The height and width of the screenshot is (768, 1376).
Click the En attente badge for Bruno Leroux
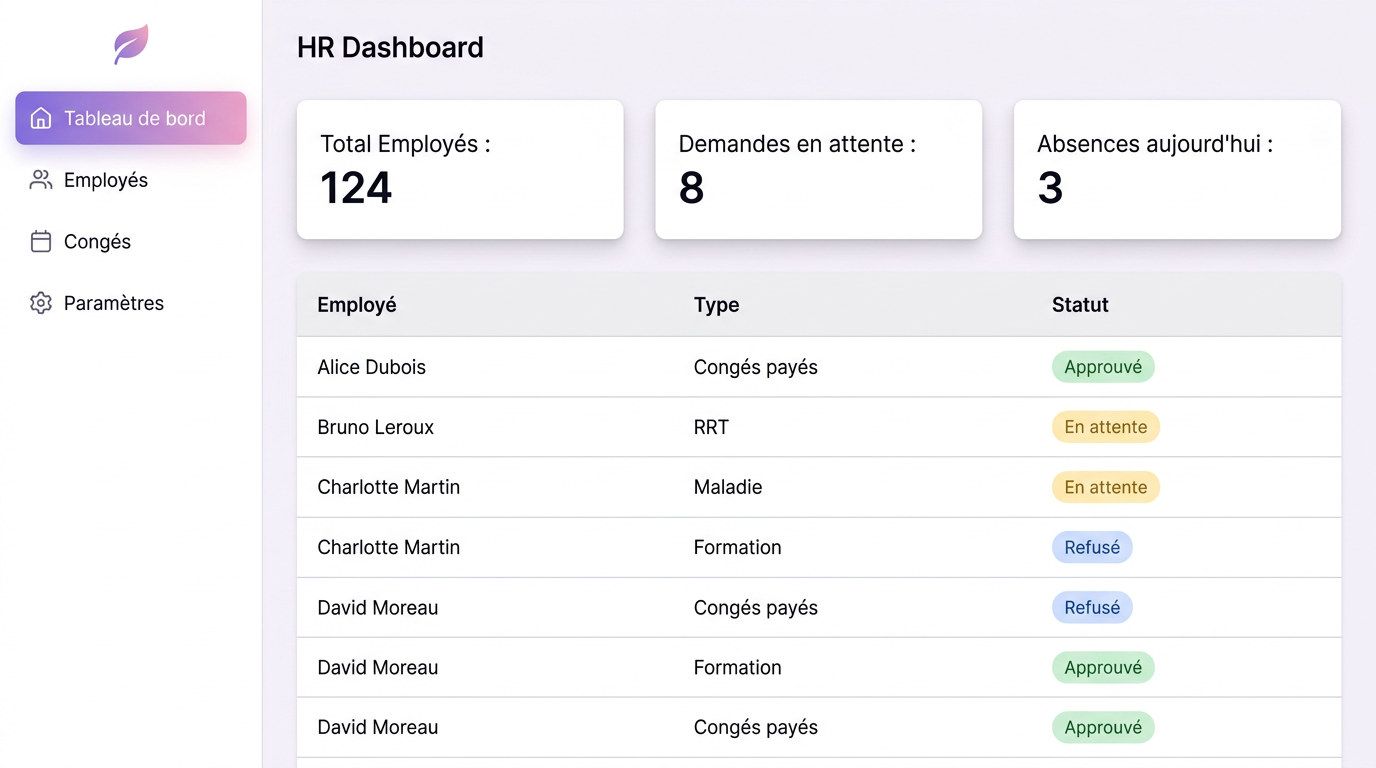click(1106, 427)
